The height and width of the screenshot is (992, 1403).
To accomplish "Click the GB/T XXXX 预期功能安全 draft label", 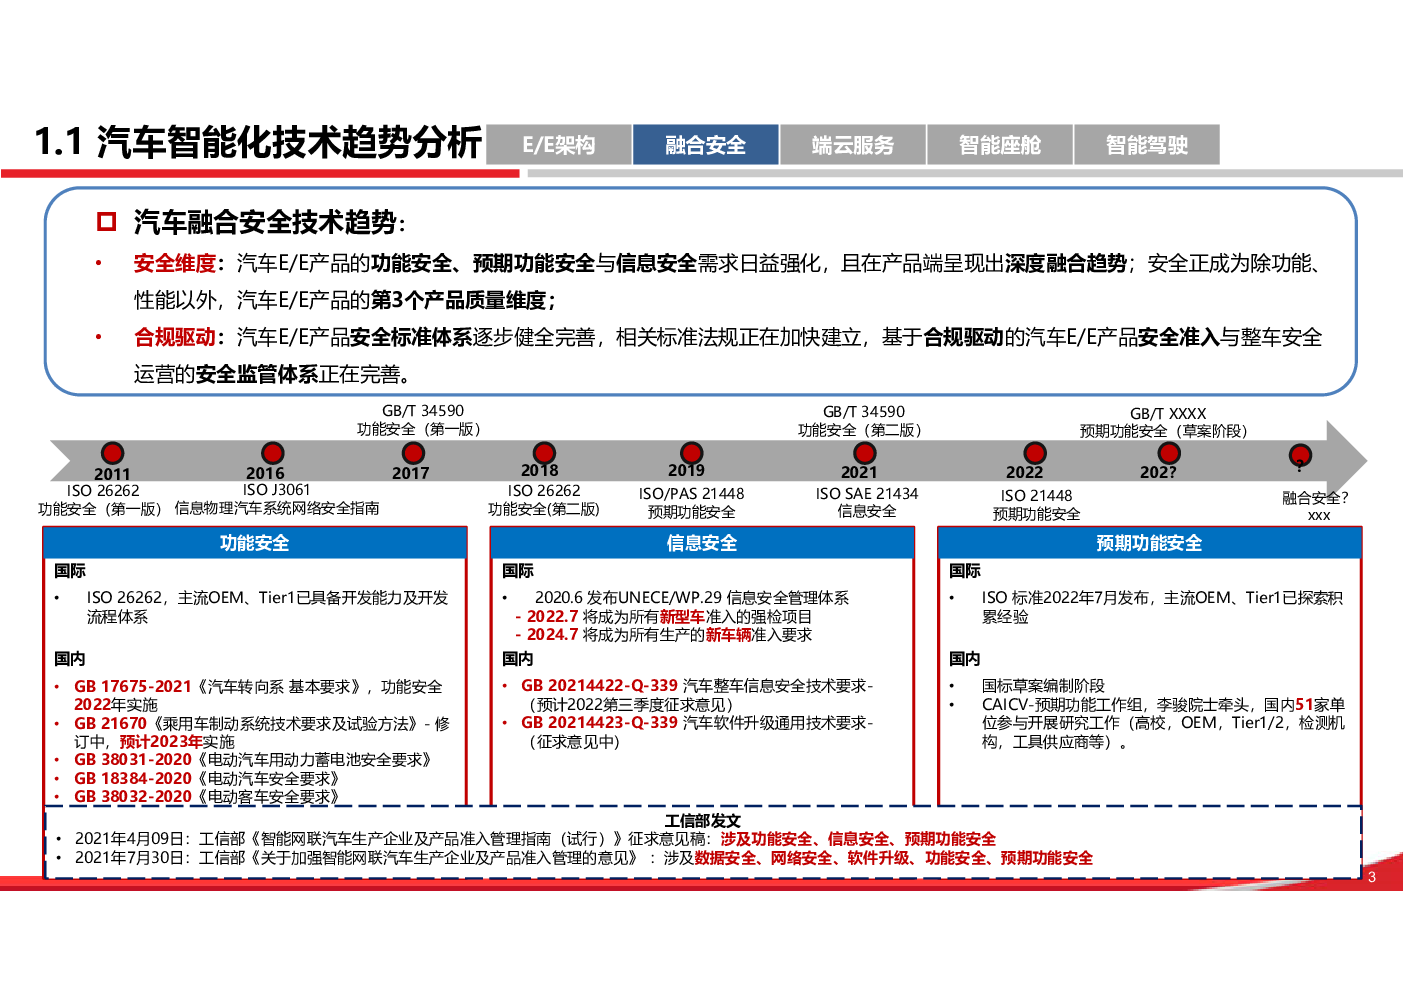I will point(1166,423).
